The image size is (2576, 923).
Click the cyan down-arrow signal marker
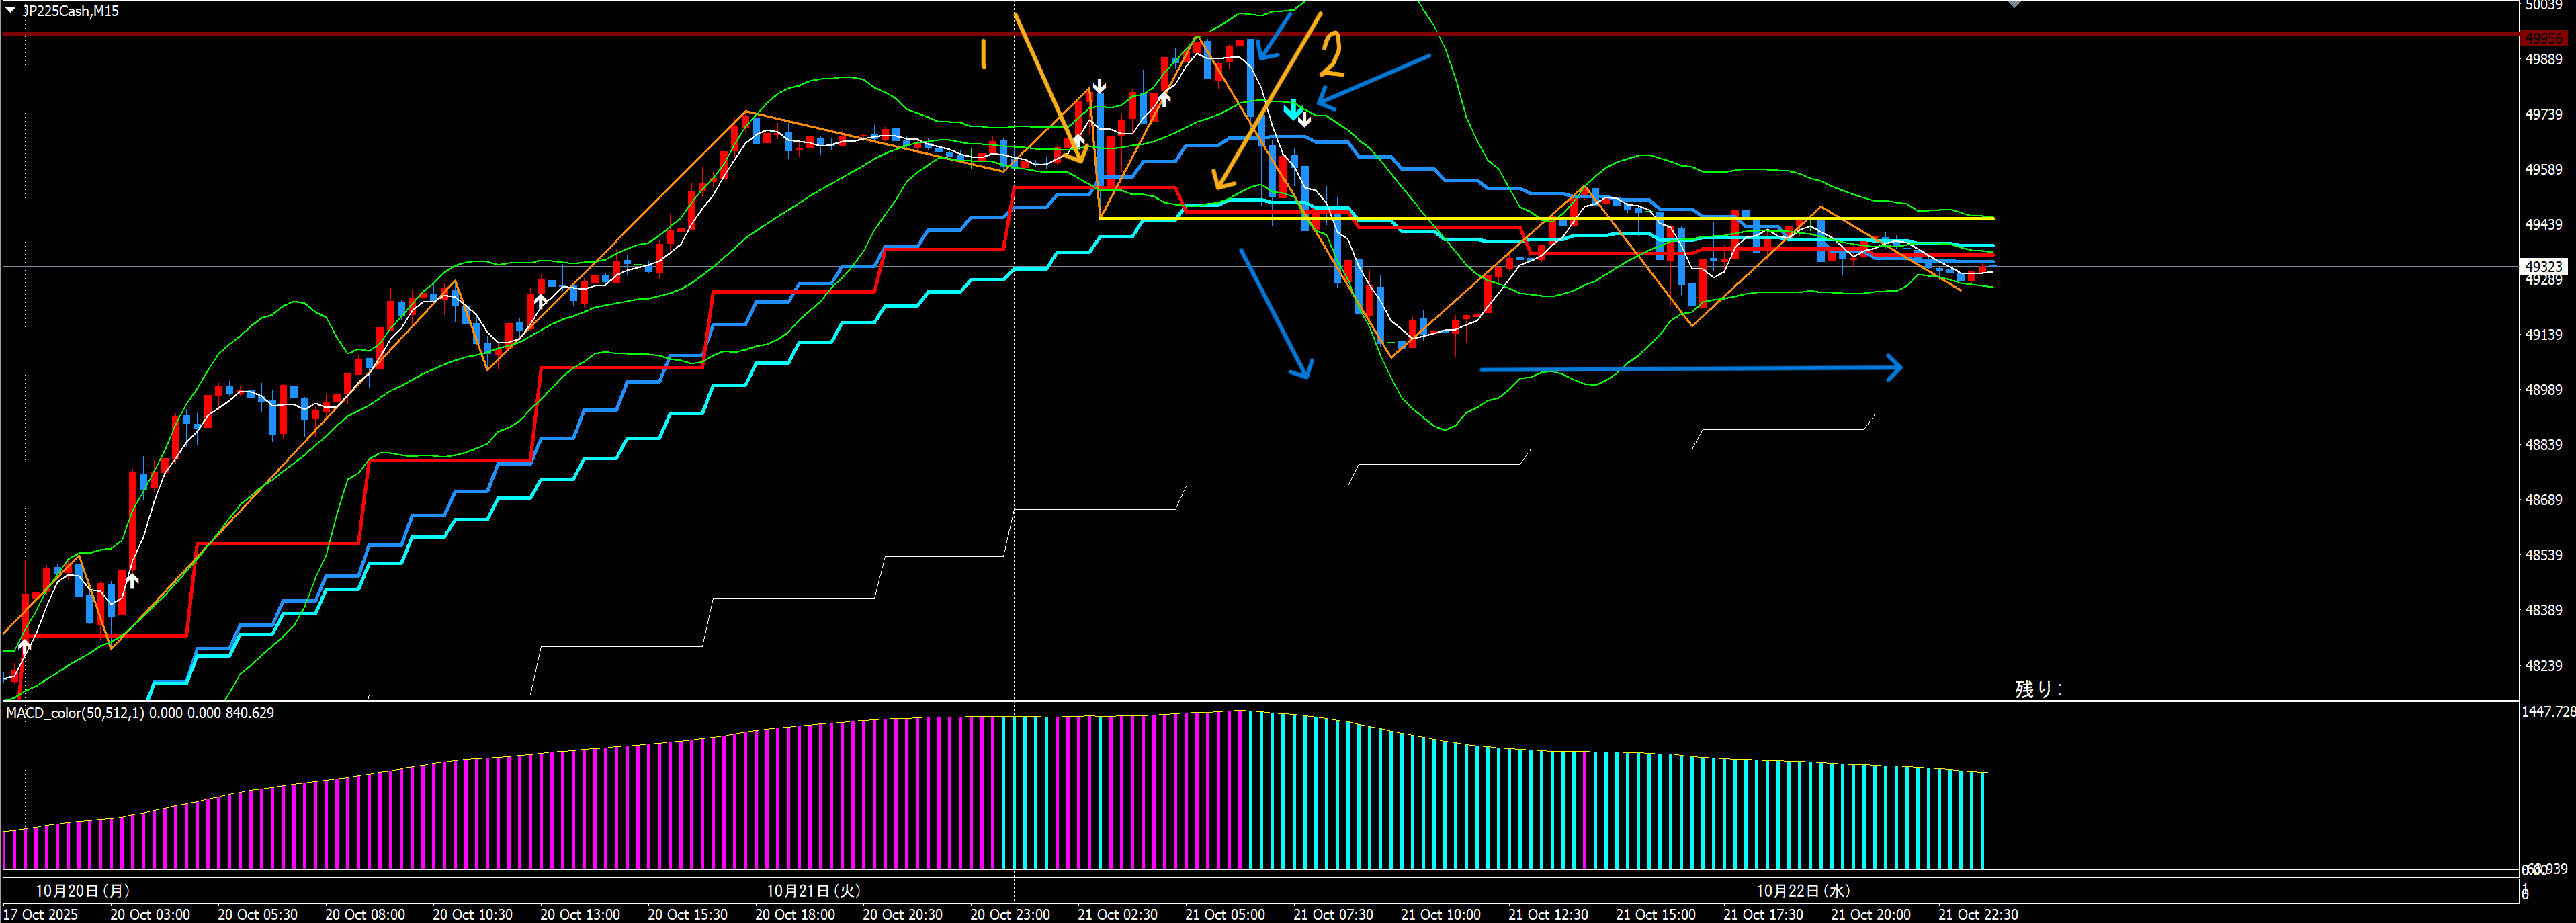1293,110
